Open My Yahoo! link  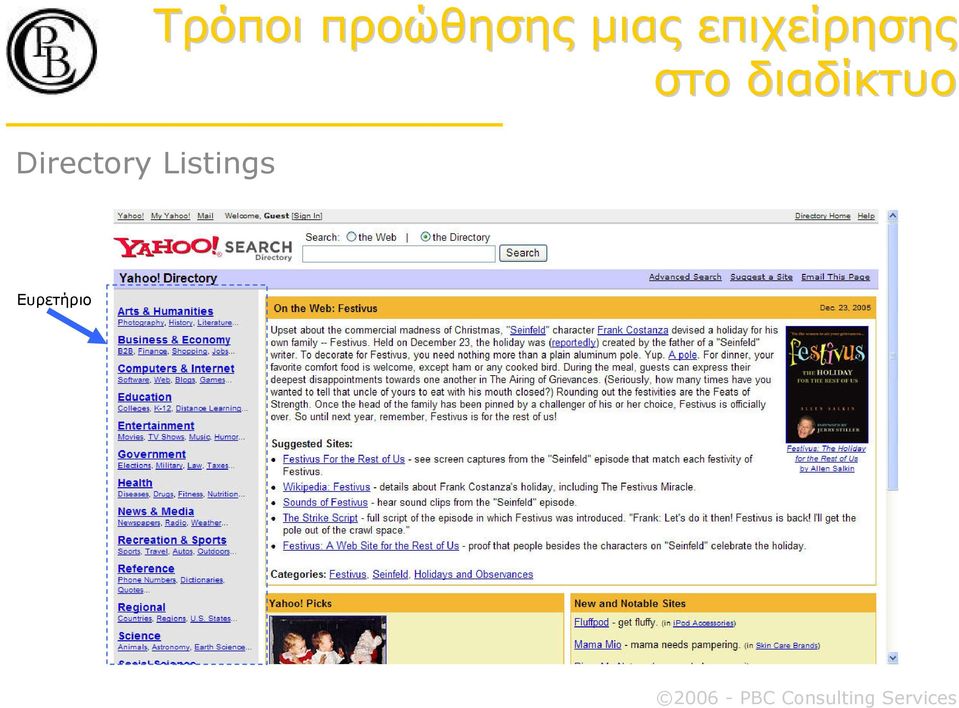tap(170, 216)
